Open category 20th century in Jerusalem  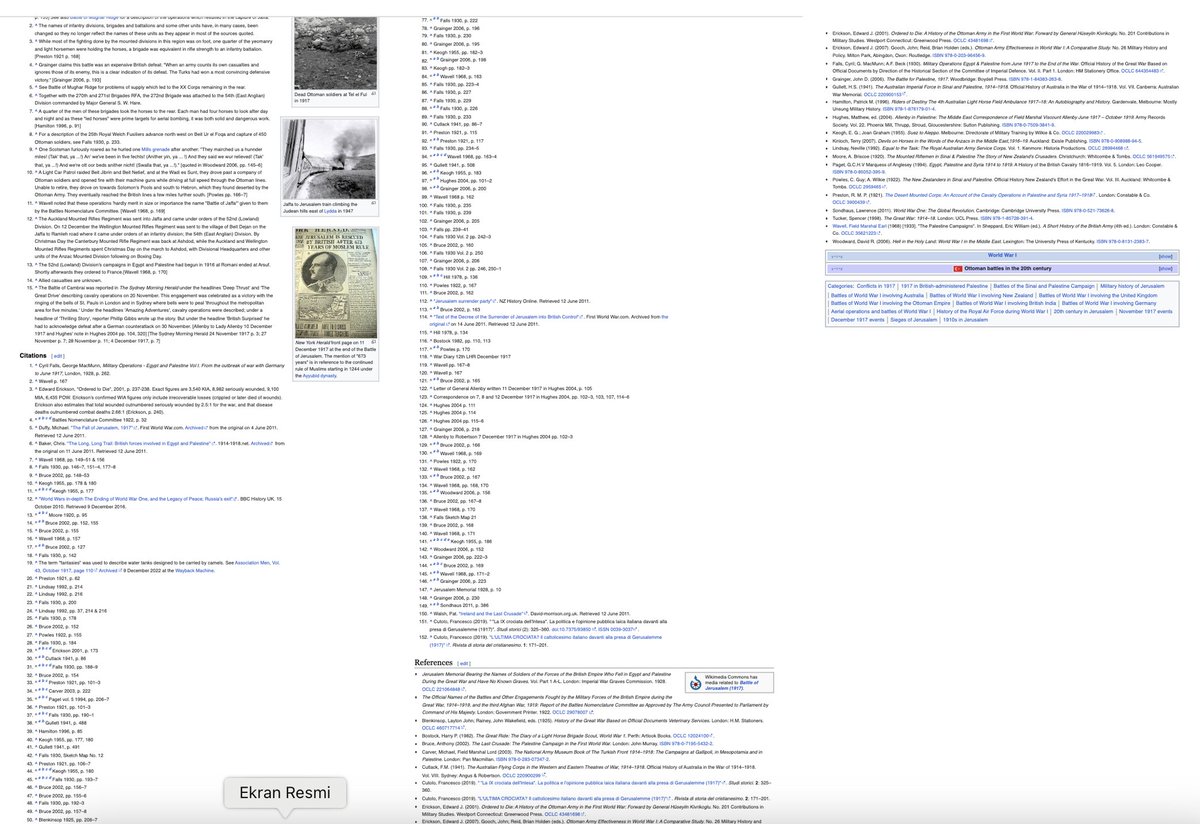[1083, 312]
